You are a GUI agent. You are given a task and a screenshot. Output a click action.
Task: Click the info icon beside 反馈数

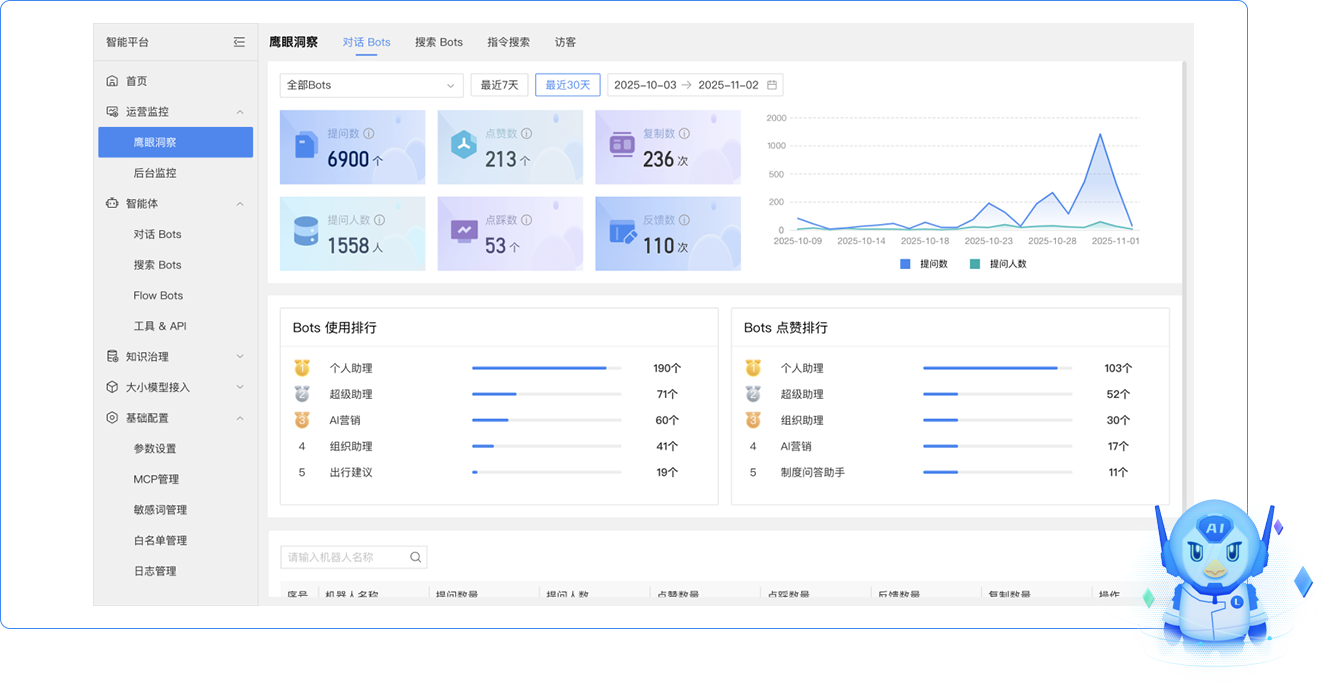point(685,220)
